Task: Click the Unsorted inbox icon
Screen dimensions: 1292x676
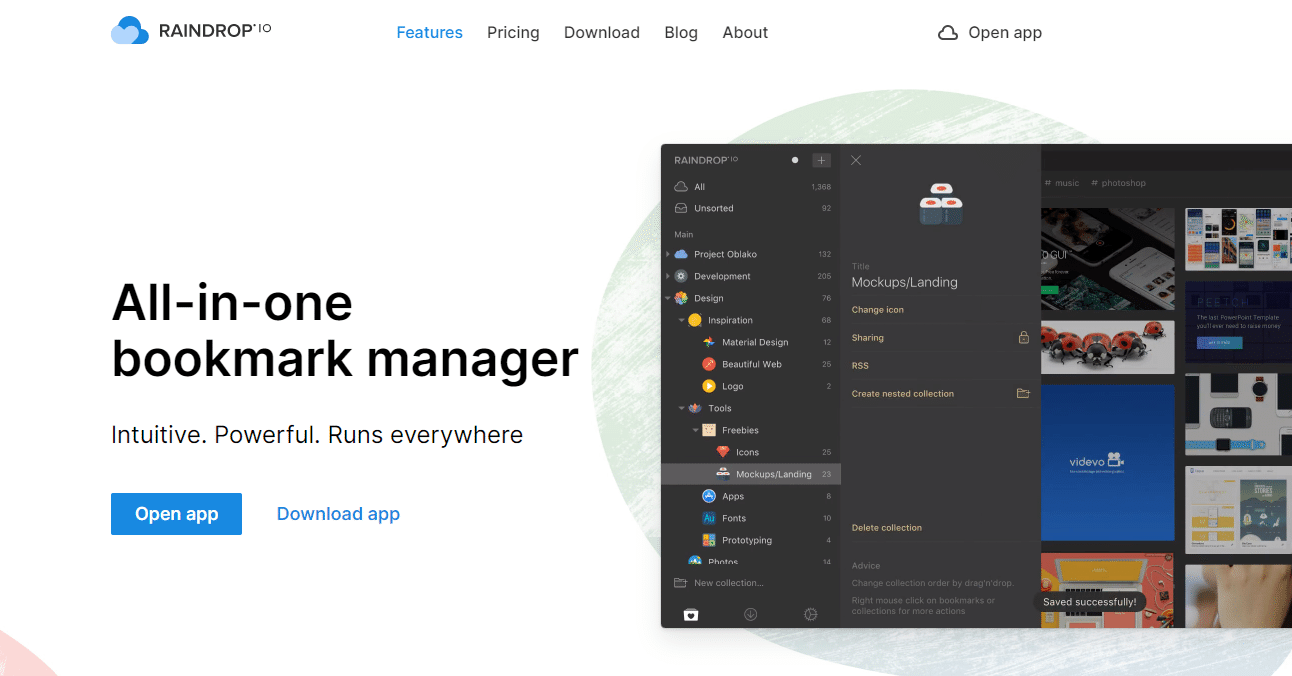Action: [x=681, y=208]
